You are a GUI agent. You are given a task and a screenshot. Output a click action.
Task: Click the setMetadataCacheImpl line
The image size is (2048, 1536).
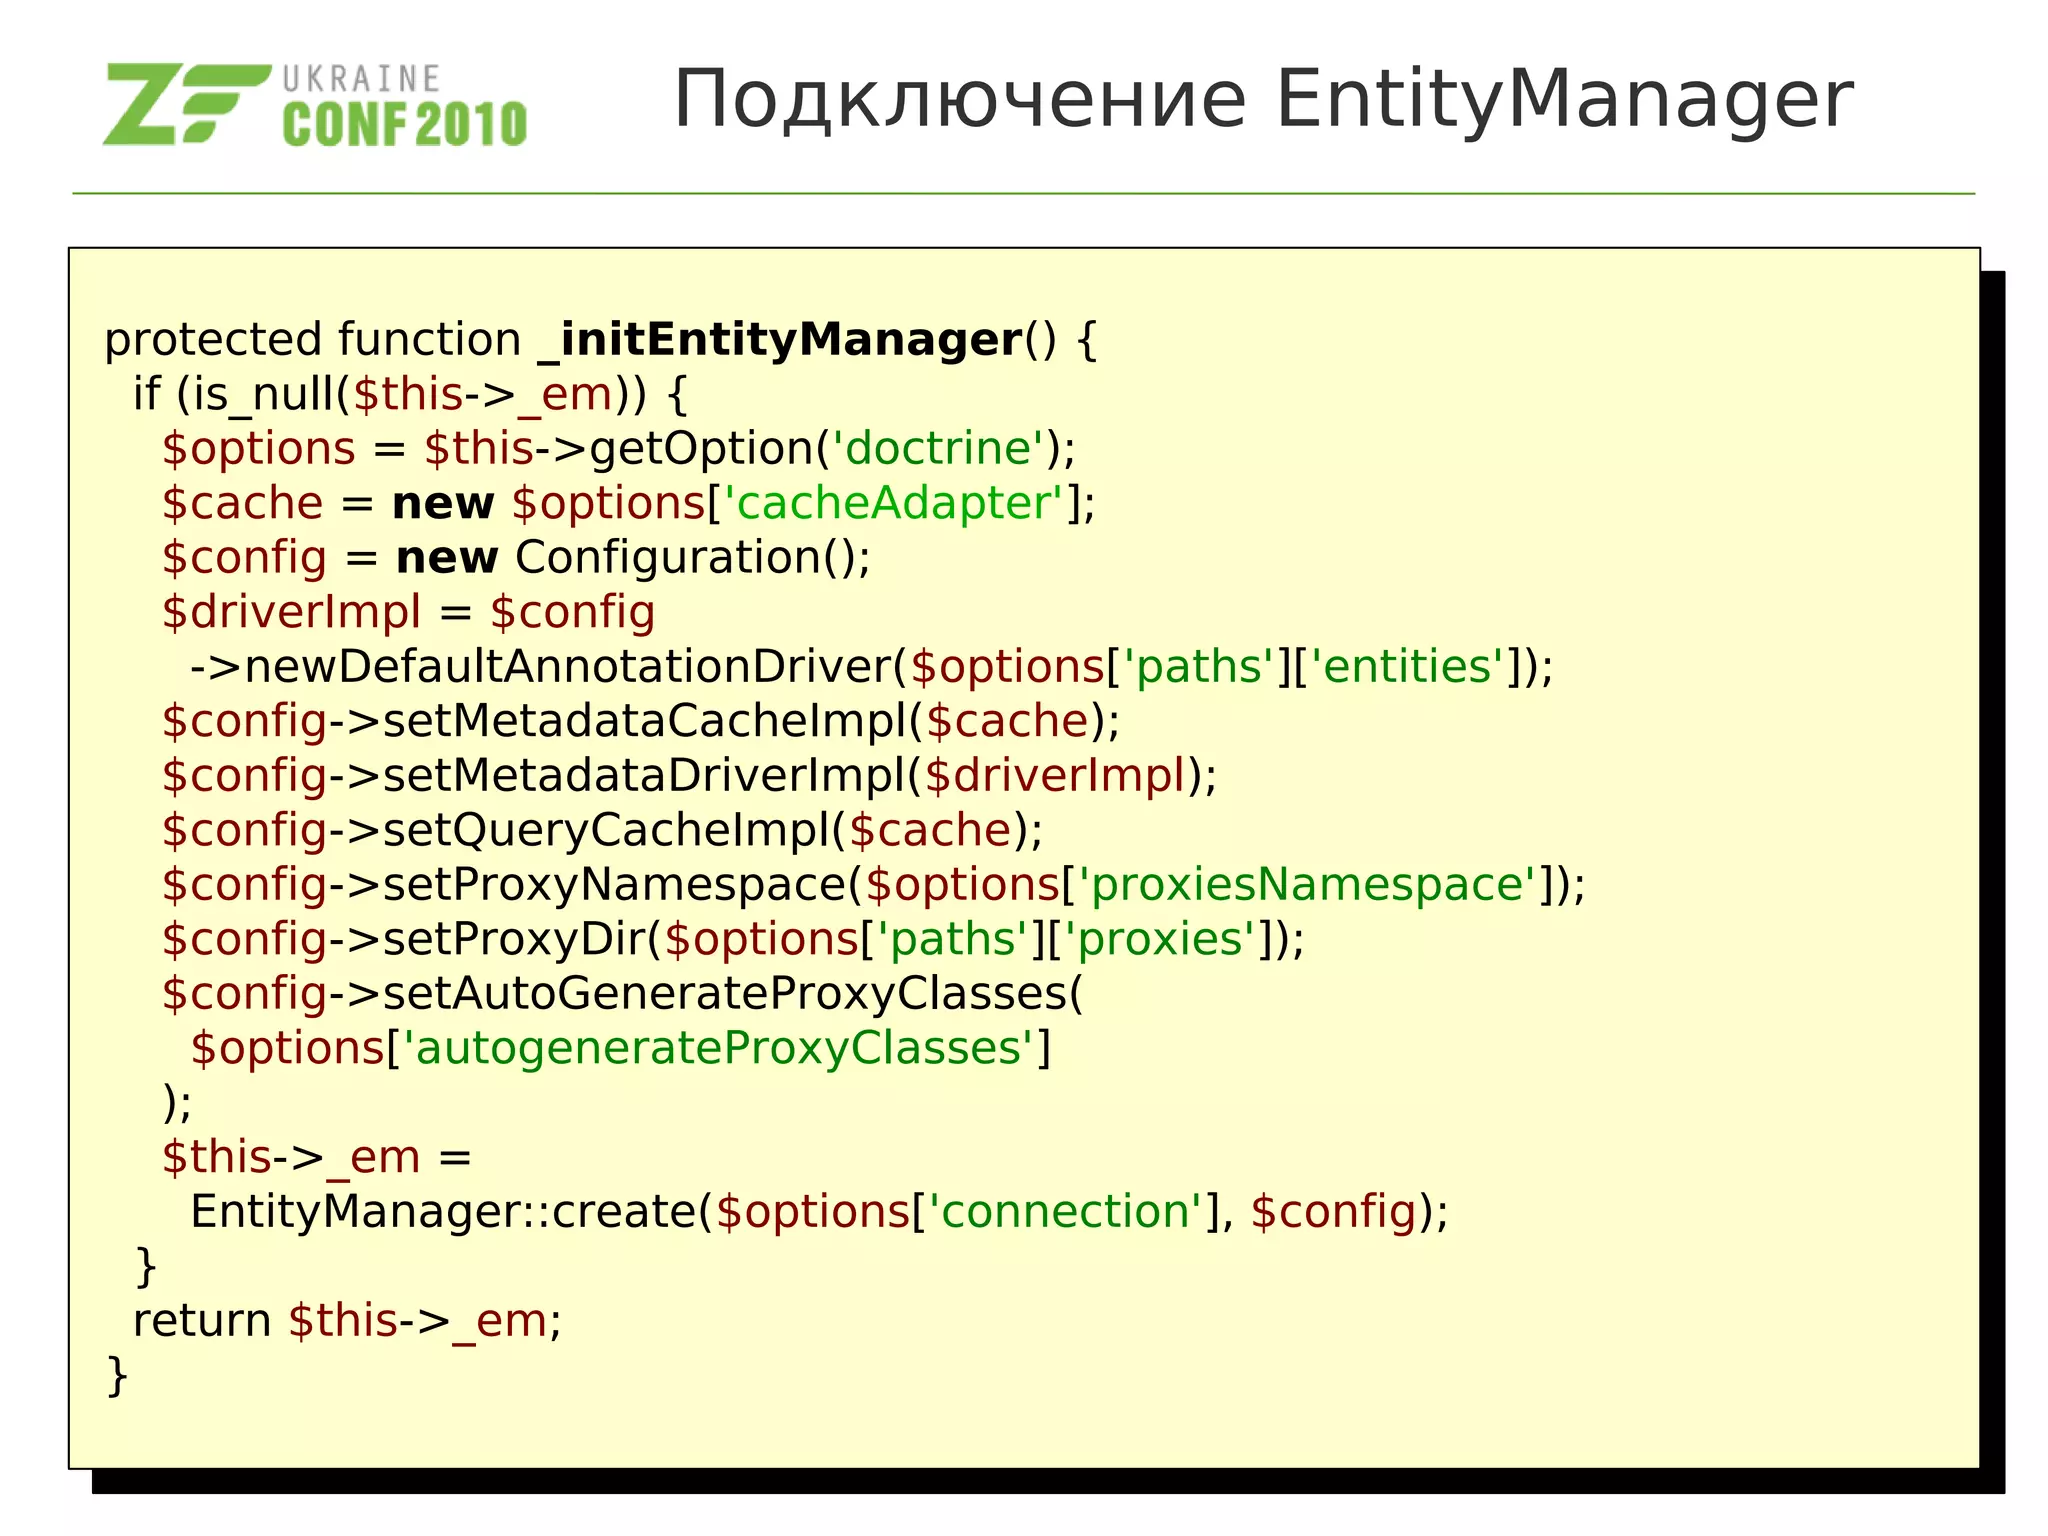641,721
